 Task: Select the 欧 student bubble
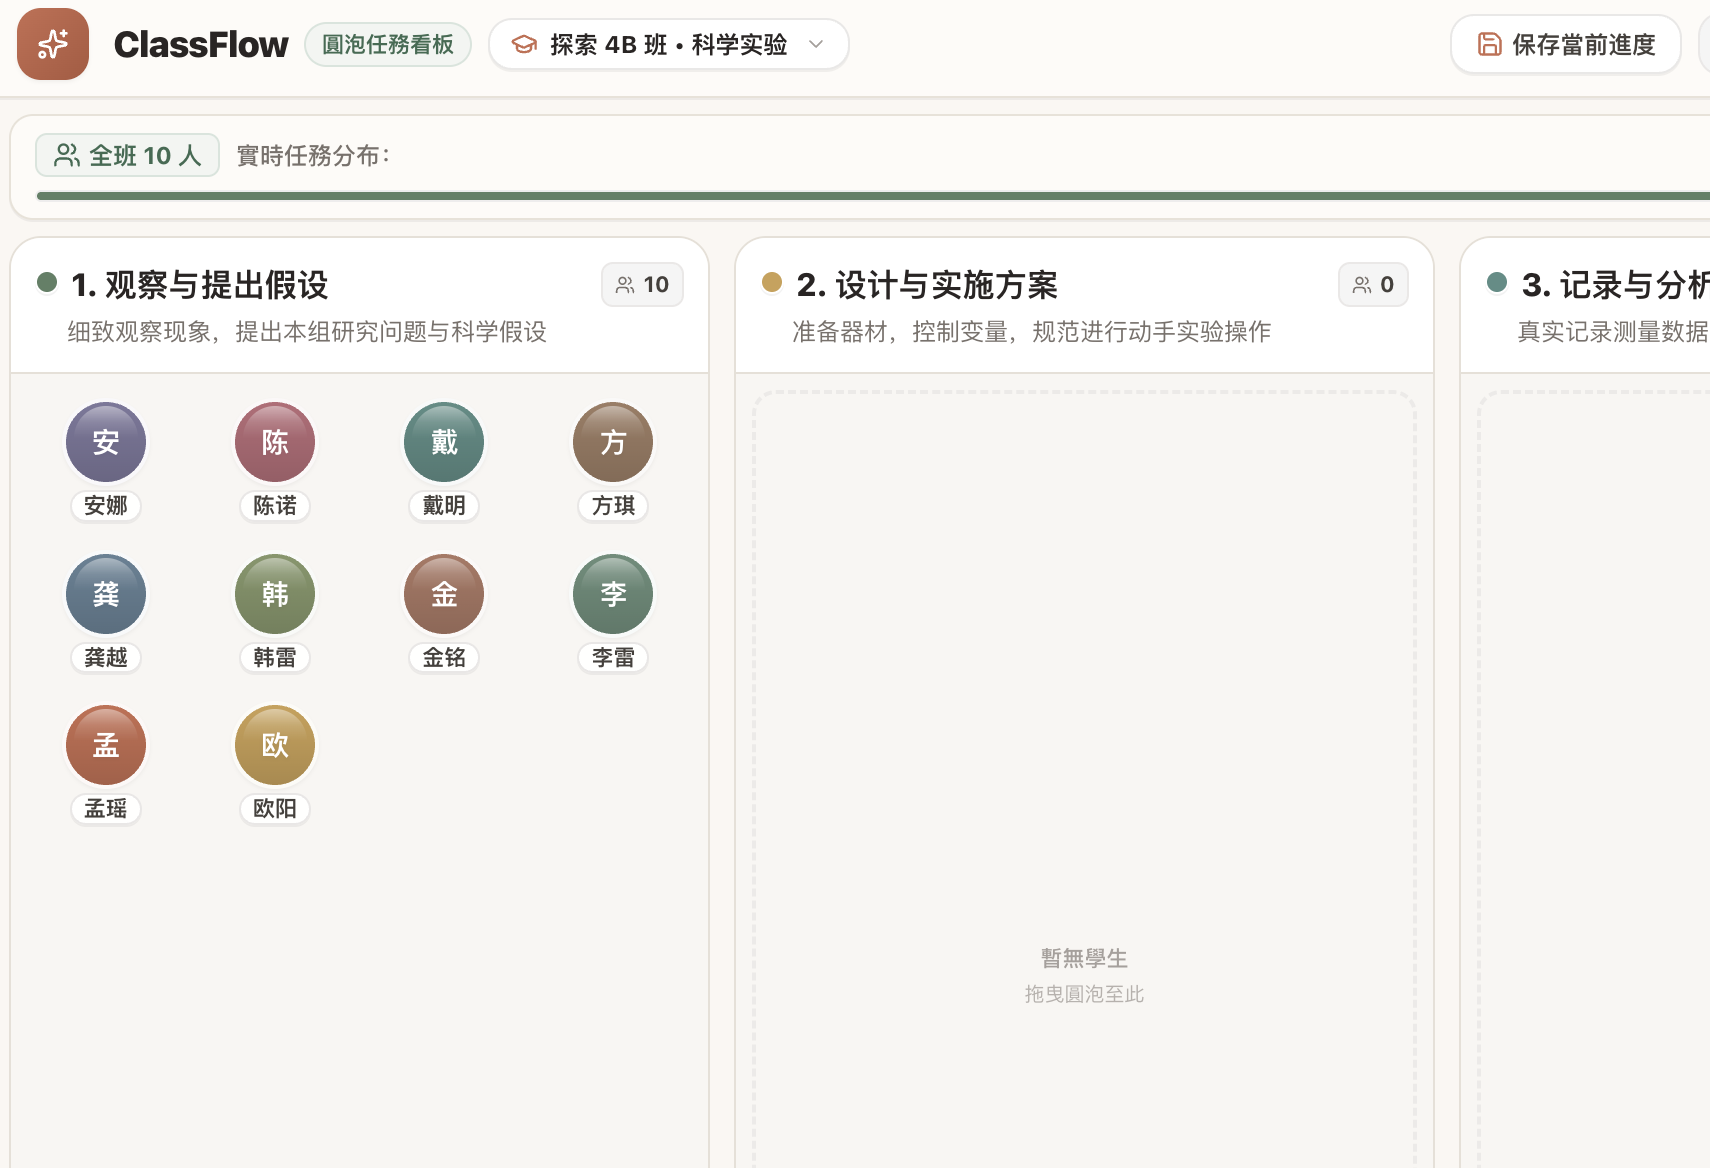[x=275, y=745]
